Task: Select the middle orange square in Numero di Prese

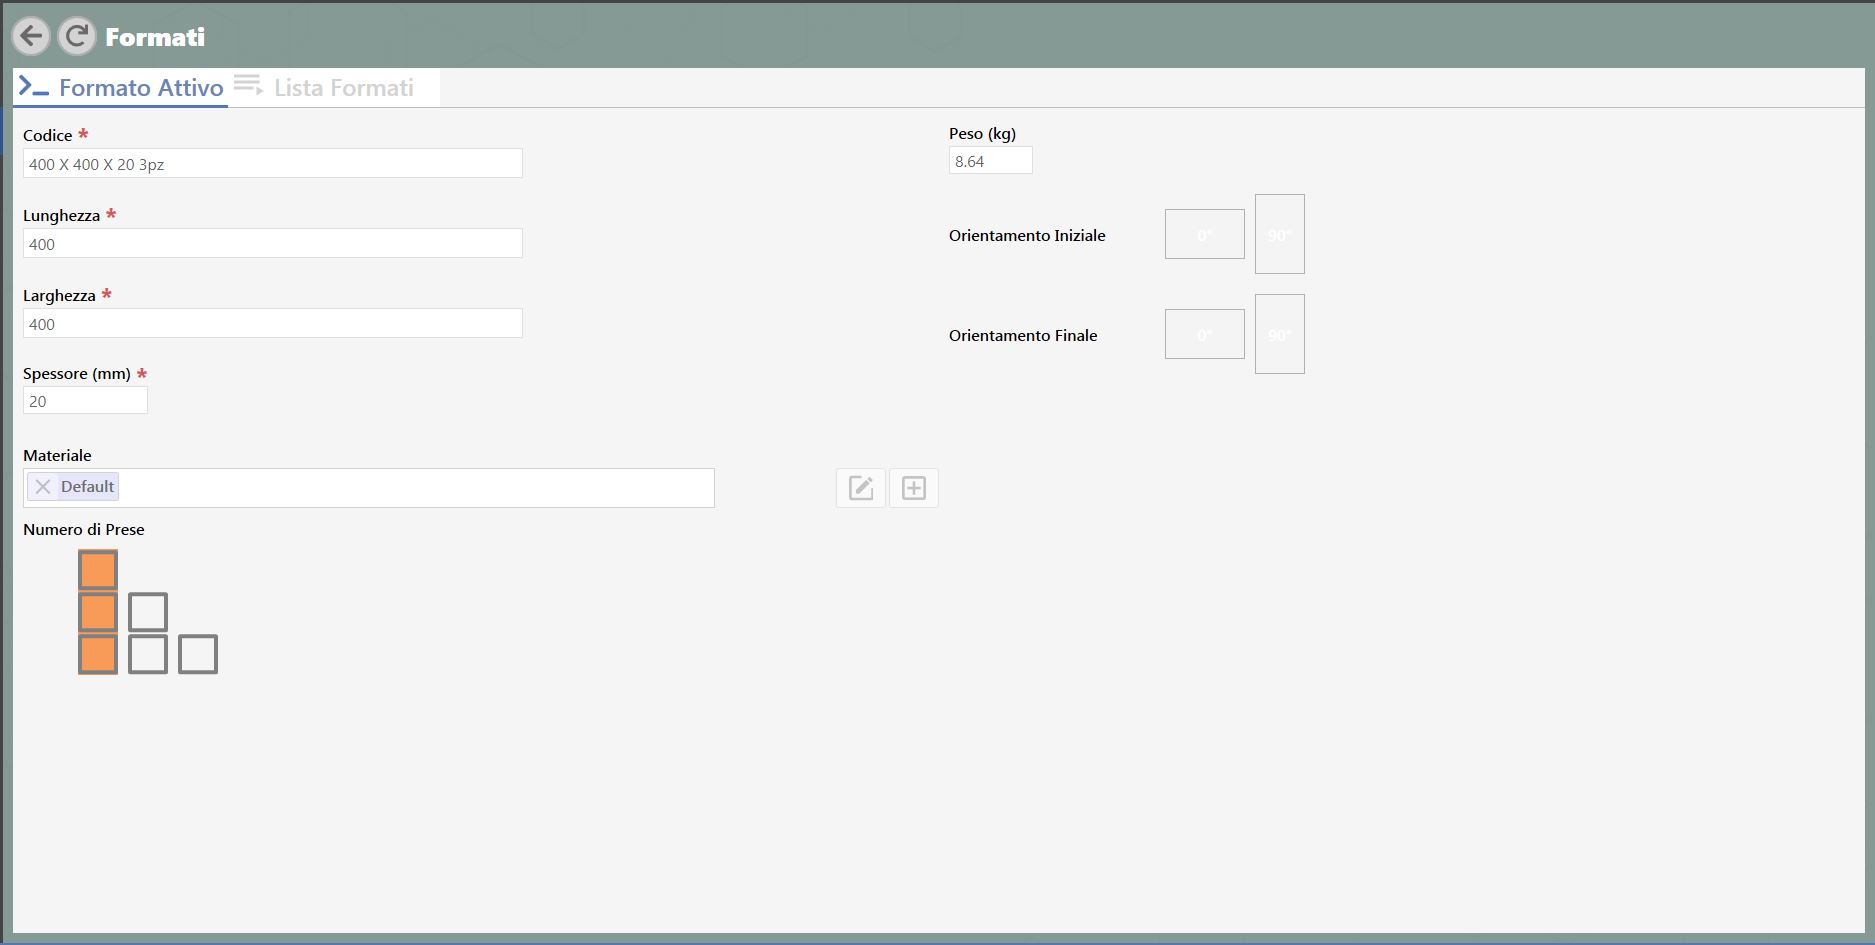Action: point(98,612)
